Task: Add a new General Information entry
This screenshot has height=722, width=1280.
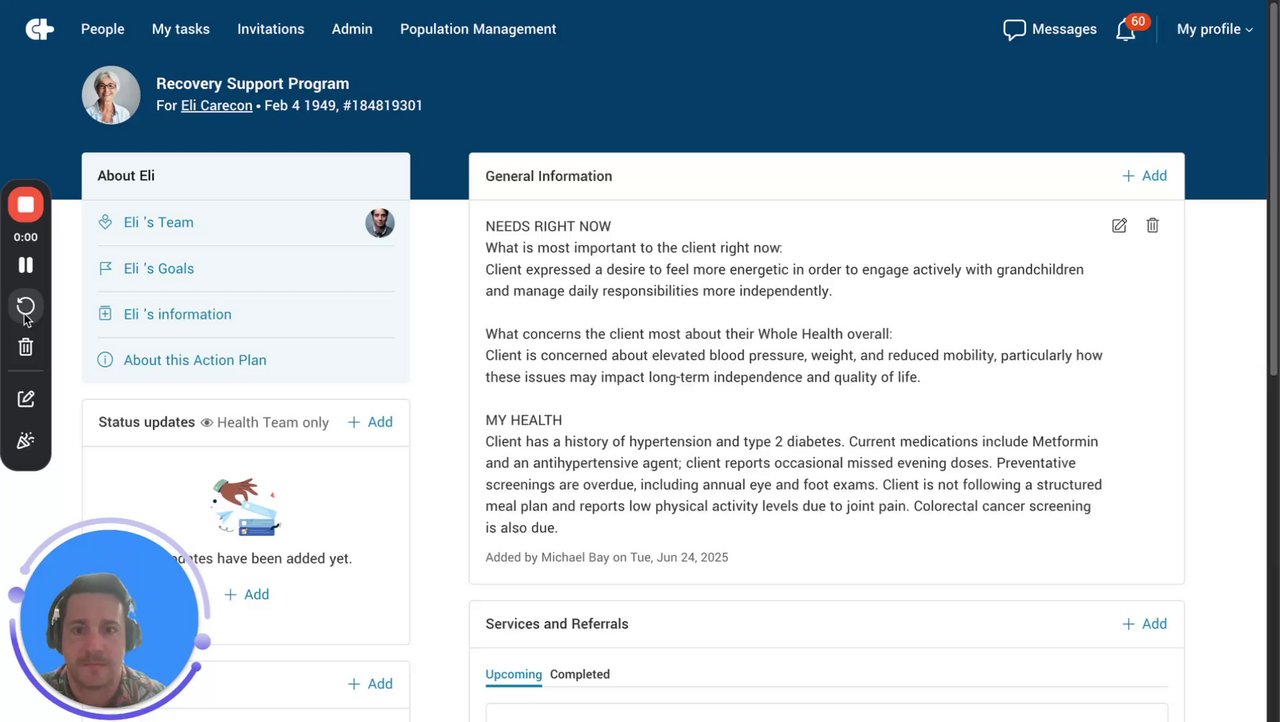Action: click(1144, 176)
